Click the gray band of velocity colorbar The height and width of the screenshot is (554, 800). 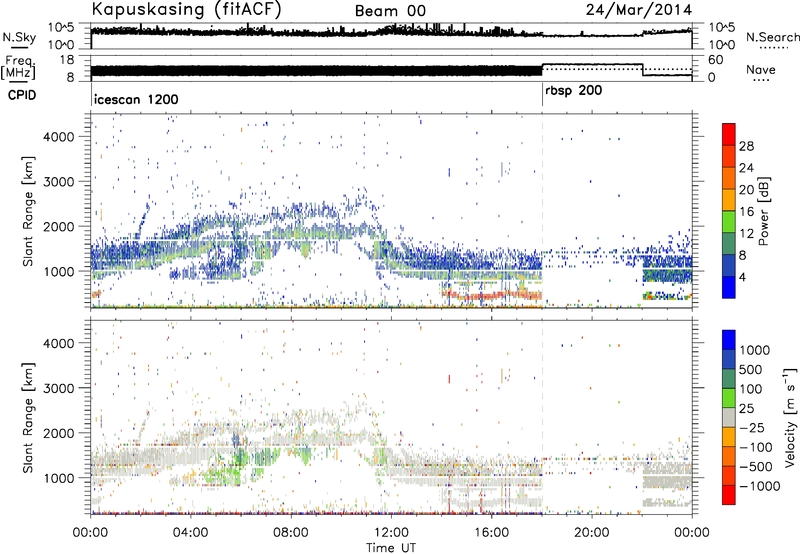[729, 417]
